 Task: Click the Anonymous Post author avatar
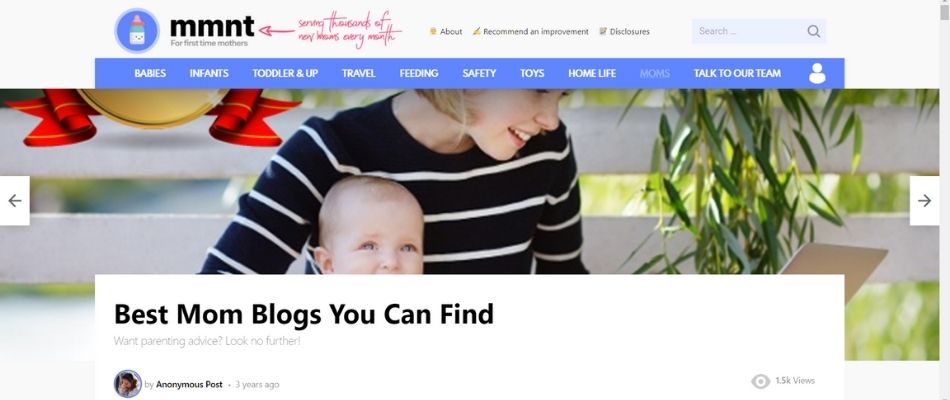pos(128,384)
